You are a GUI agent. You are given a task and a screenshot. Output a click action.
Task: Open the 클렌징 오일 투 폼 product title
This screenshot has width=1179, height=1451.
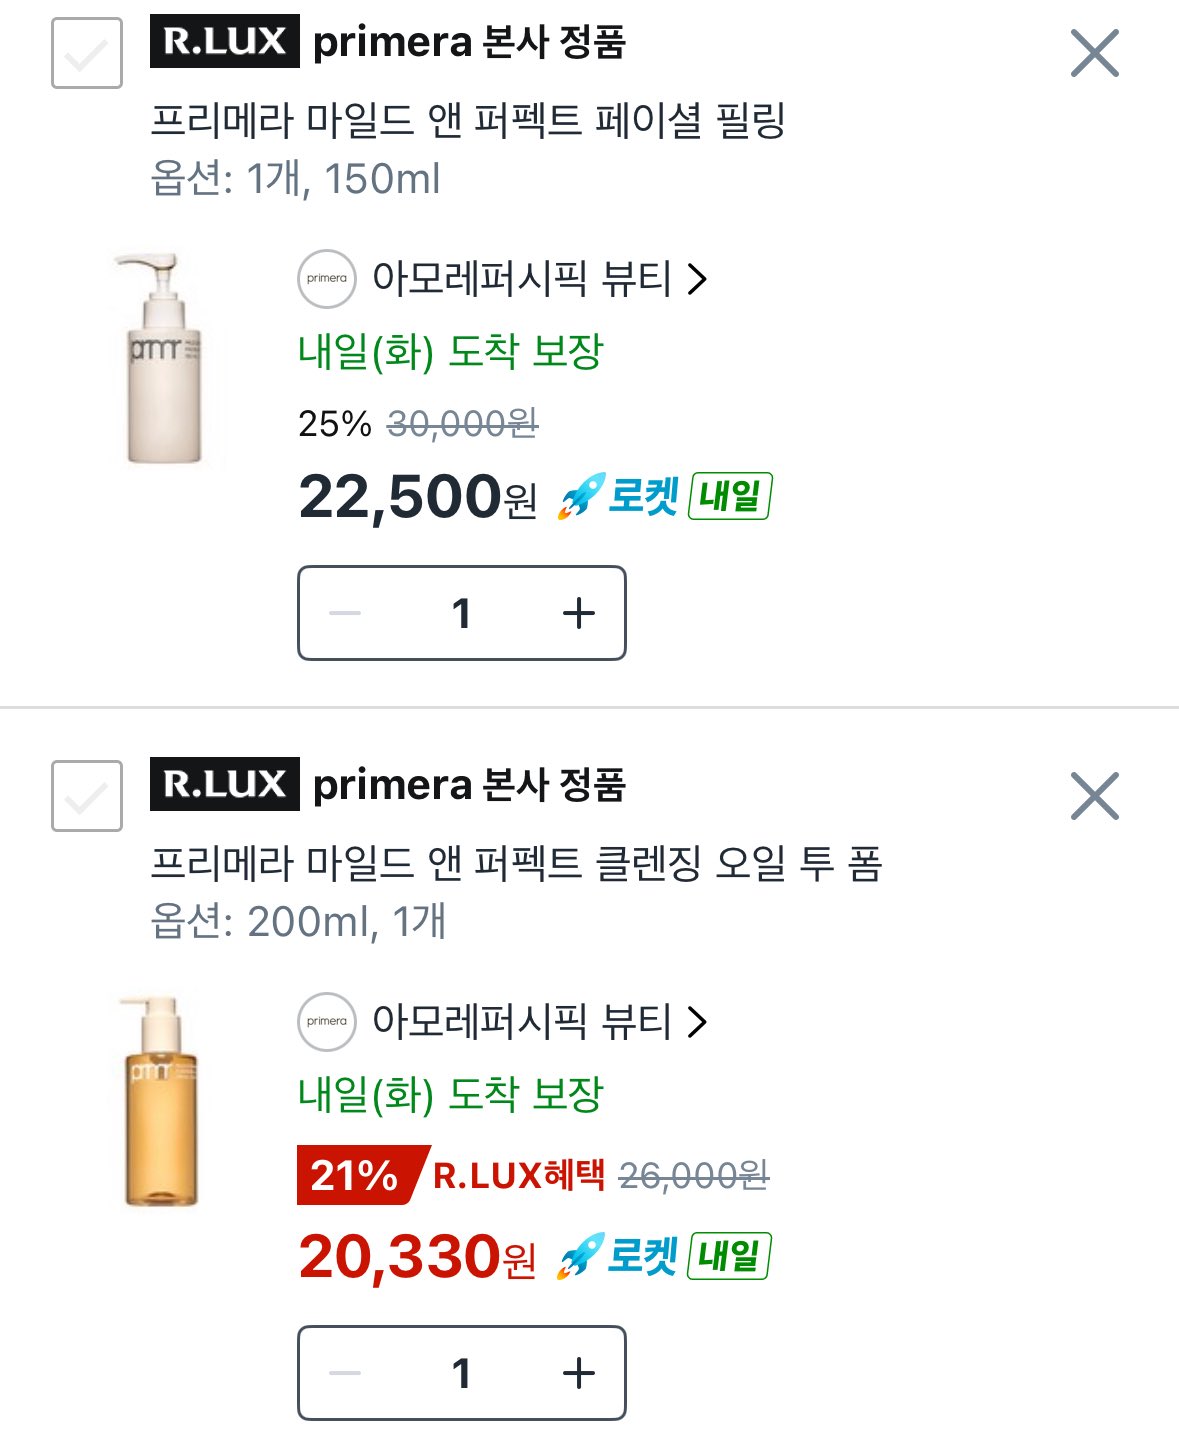[515, 864]
